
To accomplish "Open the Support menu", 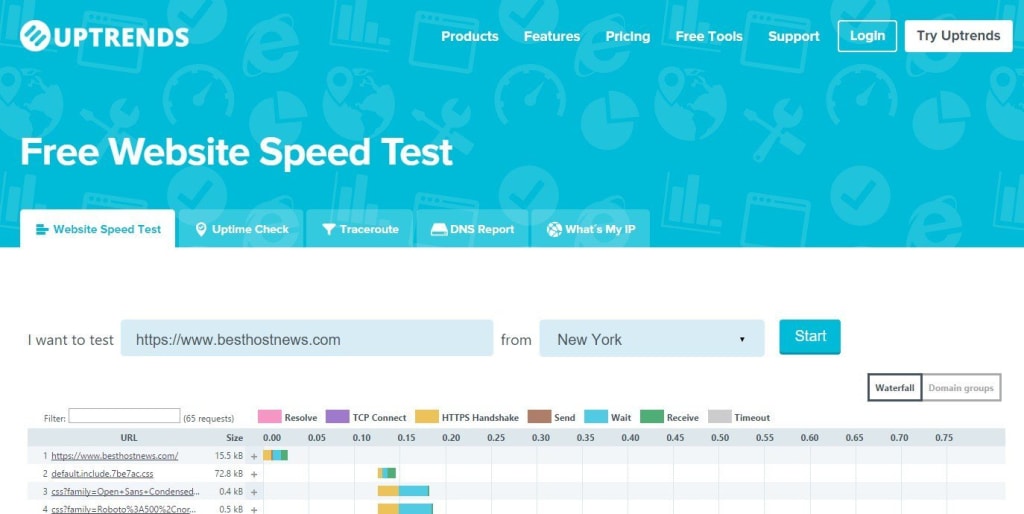I will tap(793, 37).
